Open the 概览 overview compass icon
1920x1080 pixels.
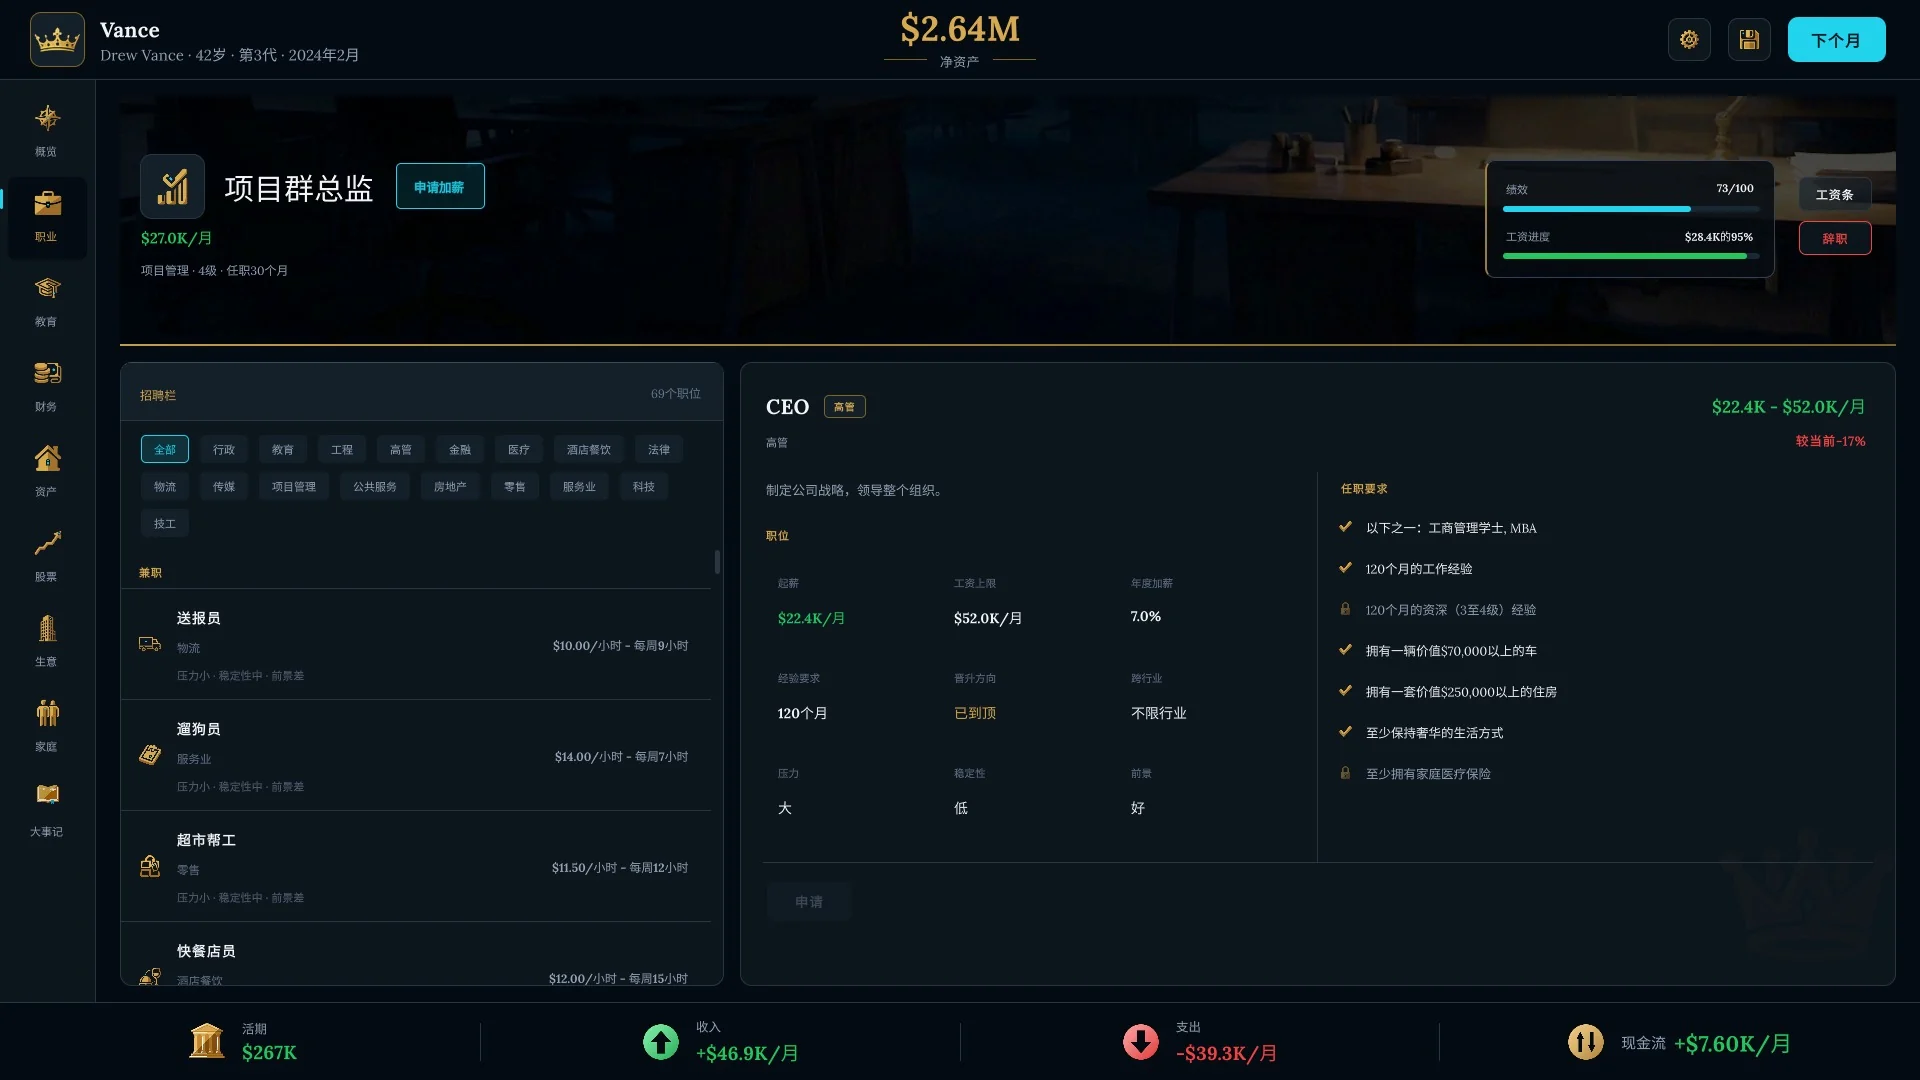click(46, 119)
